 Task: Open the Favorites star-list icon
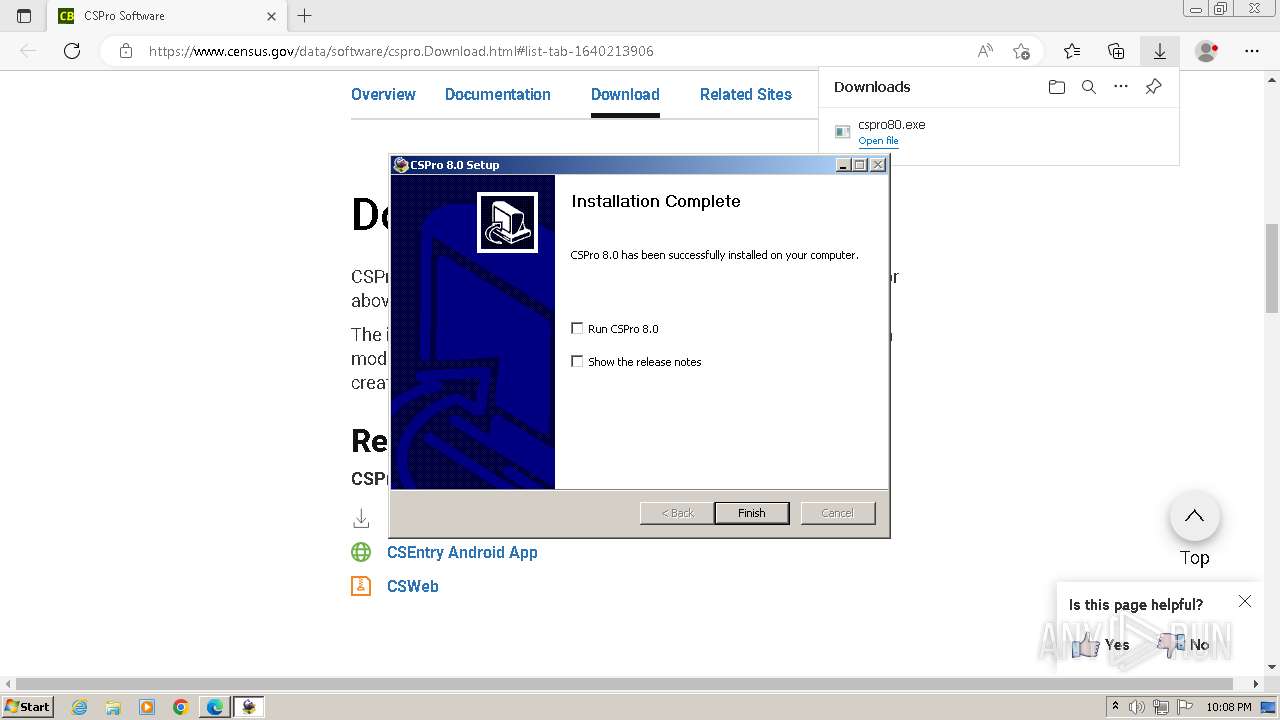1072,51
